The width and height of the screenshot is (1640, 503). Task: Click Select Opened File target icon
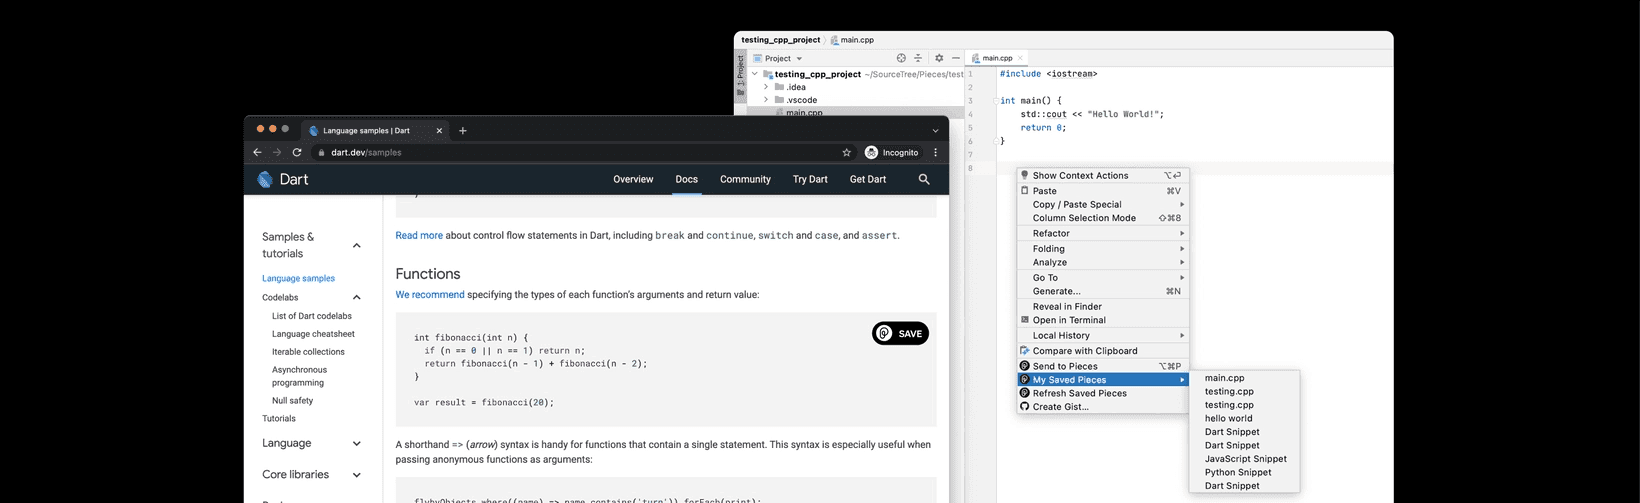coord(901,58)
